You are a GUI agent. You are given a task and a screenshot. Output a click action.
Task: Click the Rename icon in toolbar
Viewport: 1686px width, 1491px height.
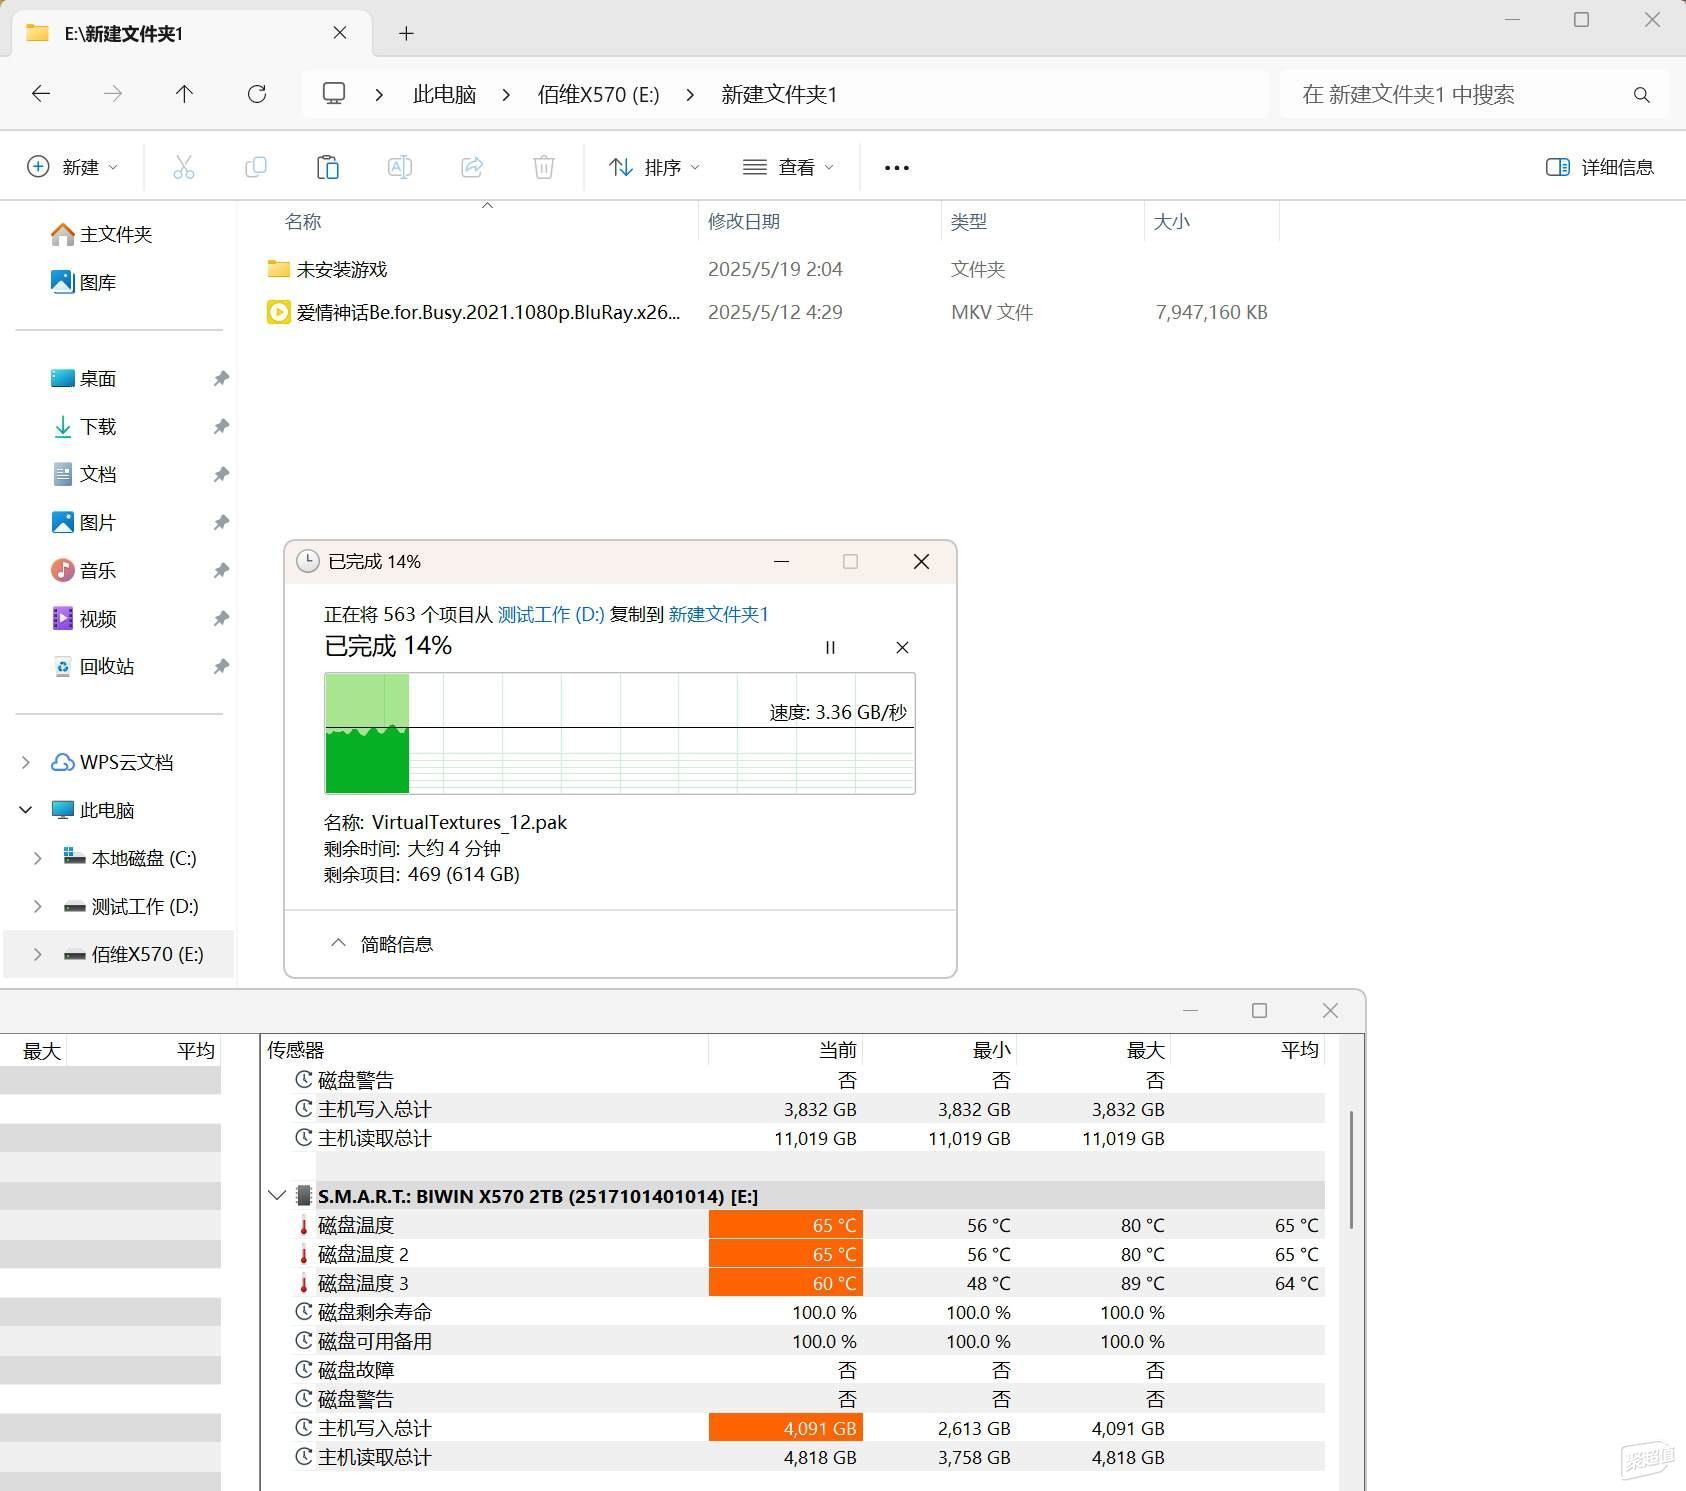(x=400, y=167)
